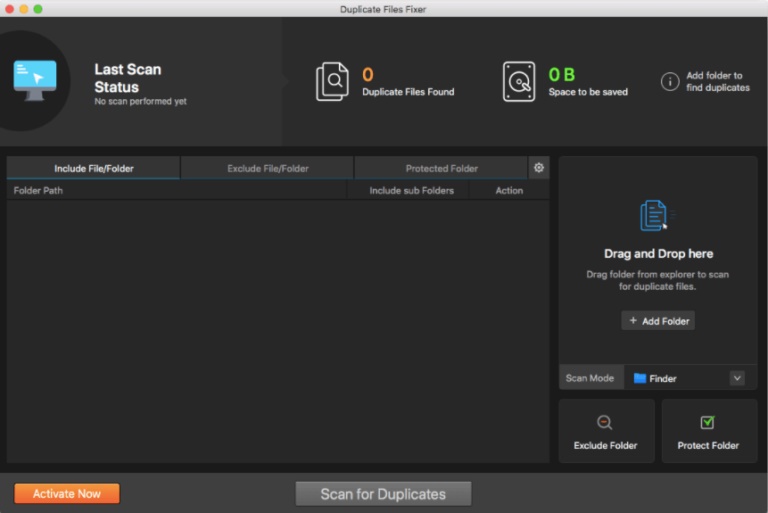This screenshot has width=768, height=513.
Task: Click the 'Duplicate Files Found' label
Action: pyautogui.click(x=408, y=92)
